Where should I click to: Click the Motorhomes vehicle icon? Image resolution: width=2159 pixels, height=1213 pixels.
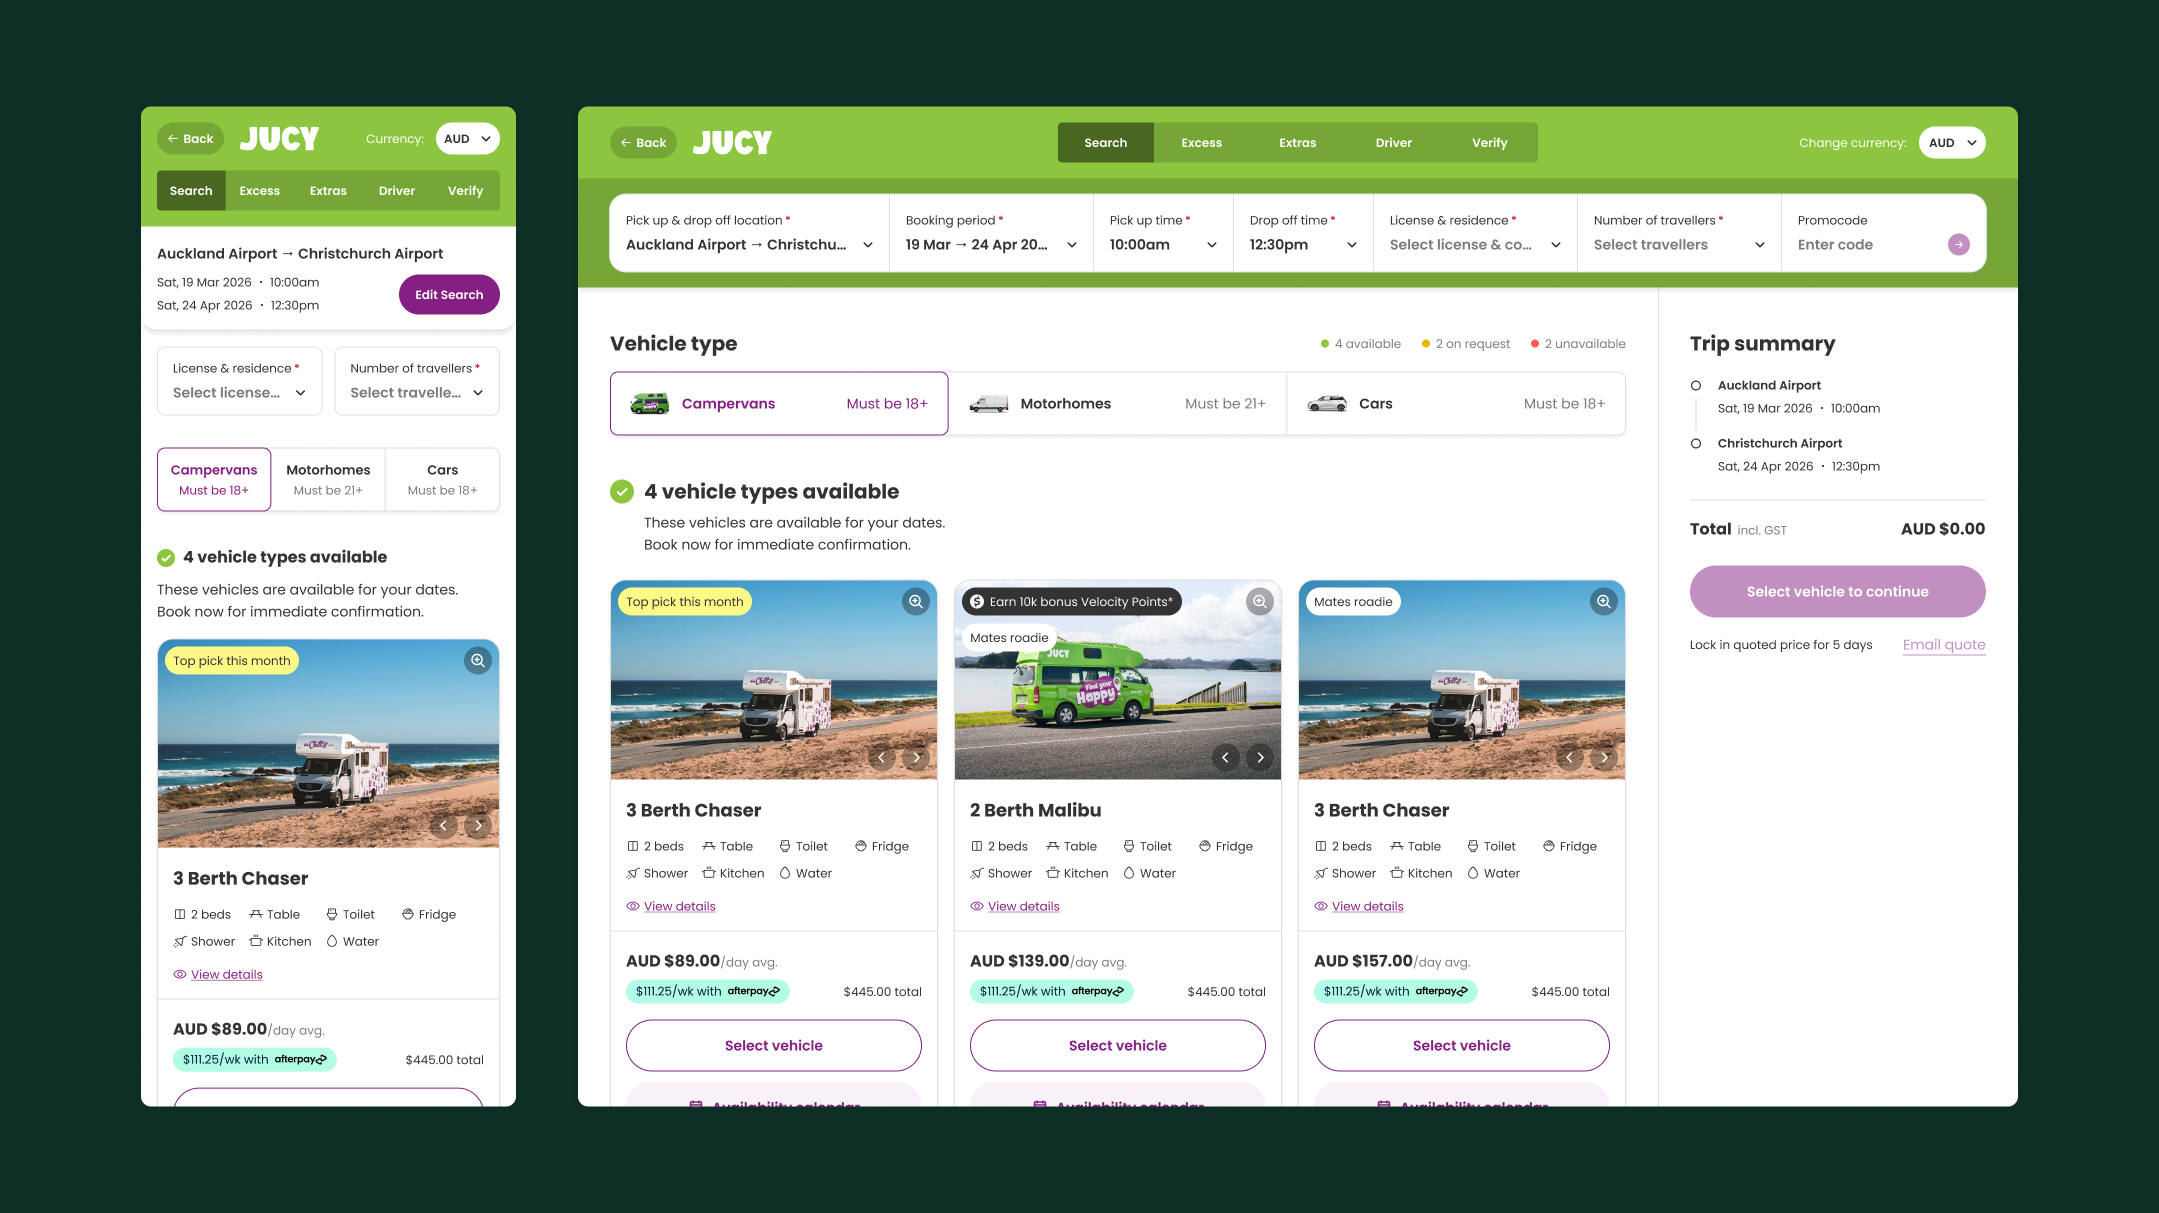pos(989,404)
